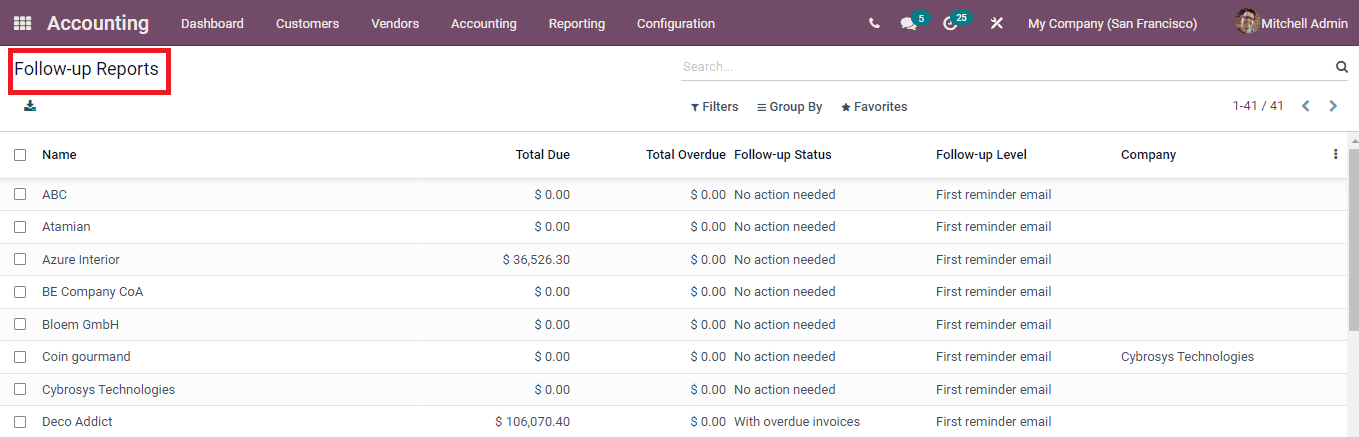This screenshot has height=437, width=1359.
Task: Click the 1-41 / 41 pager counter
Action: [x=1258, y=106]
